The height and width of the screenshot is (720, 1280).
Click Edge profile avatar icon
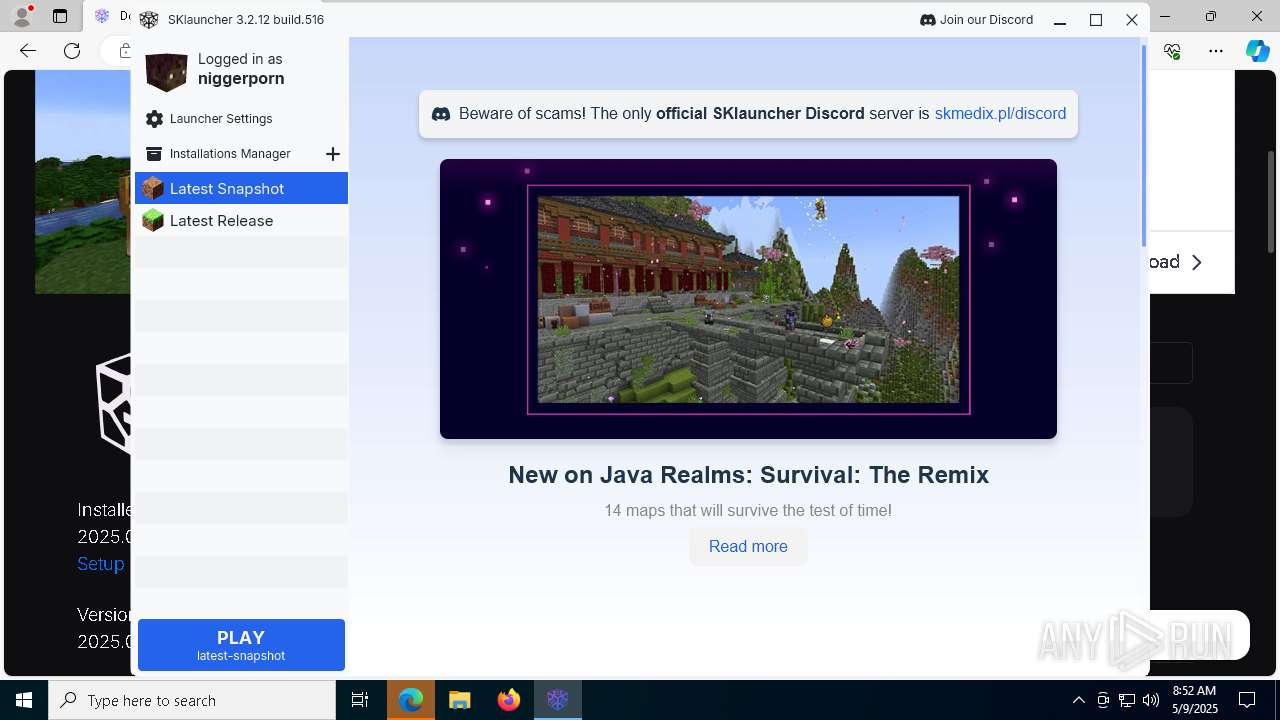click(22, 16)
